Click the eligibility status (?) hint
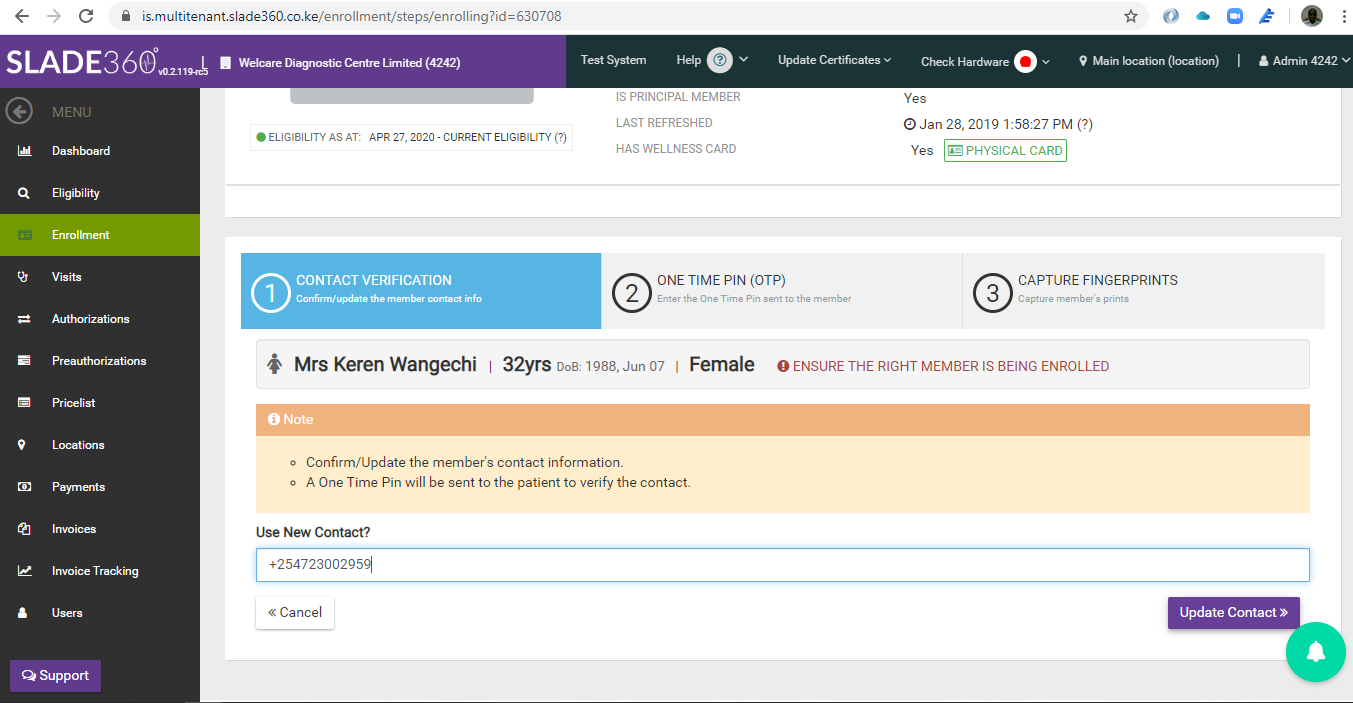Screen dimensions: 1353x703 [x=561, y=137]
